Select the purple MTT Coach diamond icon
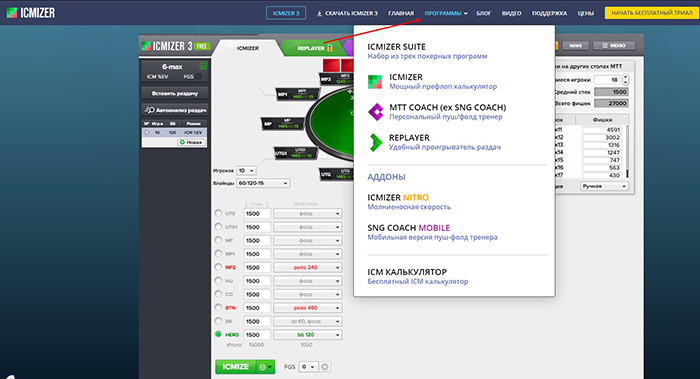 [375, 112]
